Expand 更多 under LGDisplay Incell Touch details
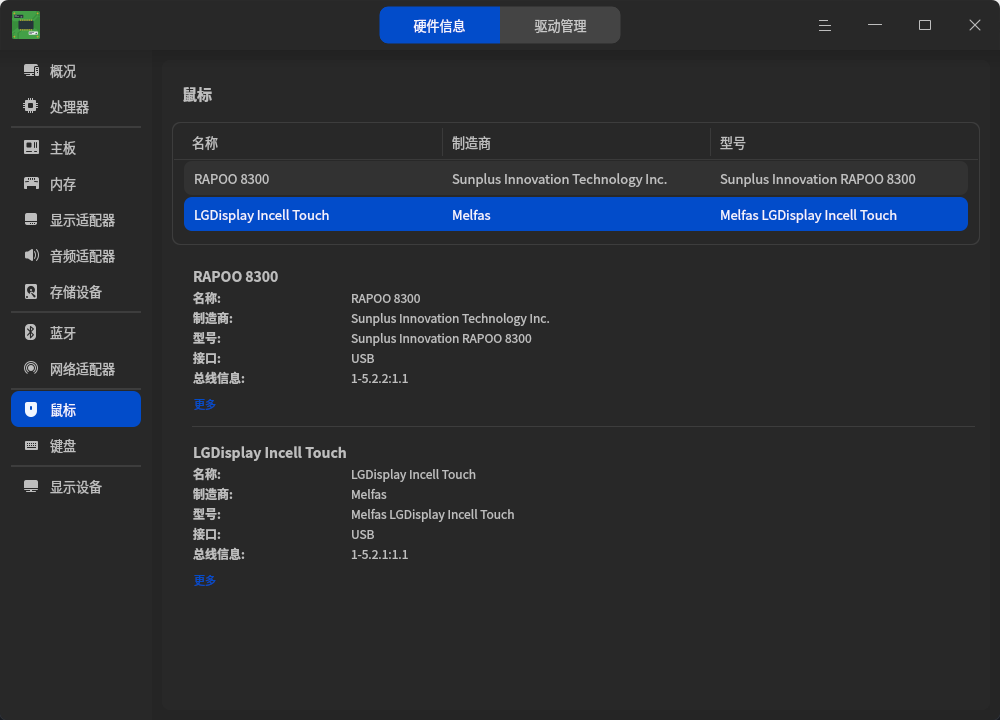The image size is (1000, 720). pos(205,580)
